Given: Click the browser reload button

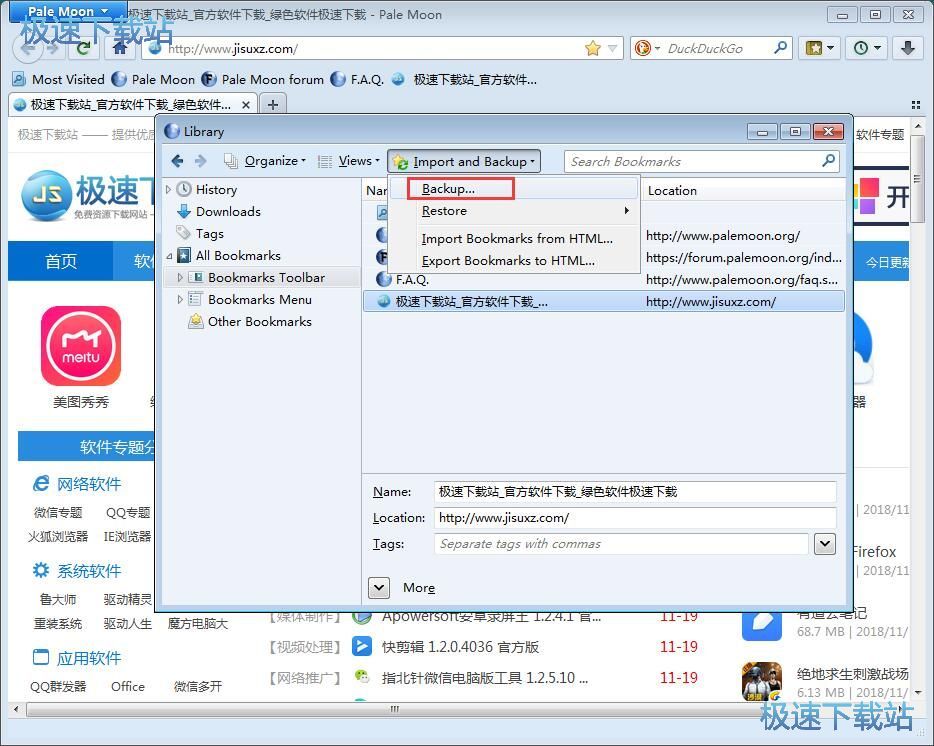Looking at the screenshot, I should tap(84, 48).
